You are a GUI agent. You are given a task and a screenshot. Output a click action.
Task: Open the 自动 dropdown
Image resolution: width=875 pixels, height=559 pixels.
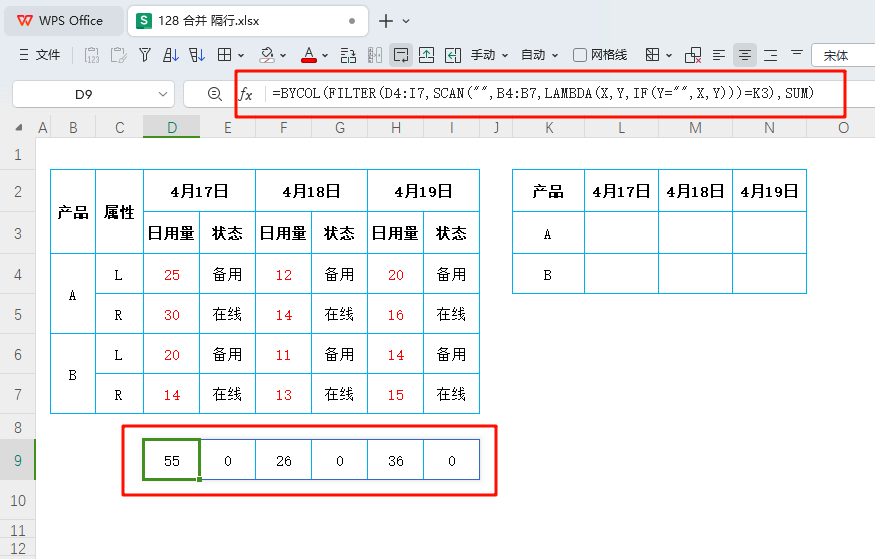tap(539, 55)
